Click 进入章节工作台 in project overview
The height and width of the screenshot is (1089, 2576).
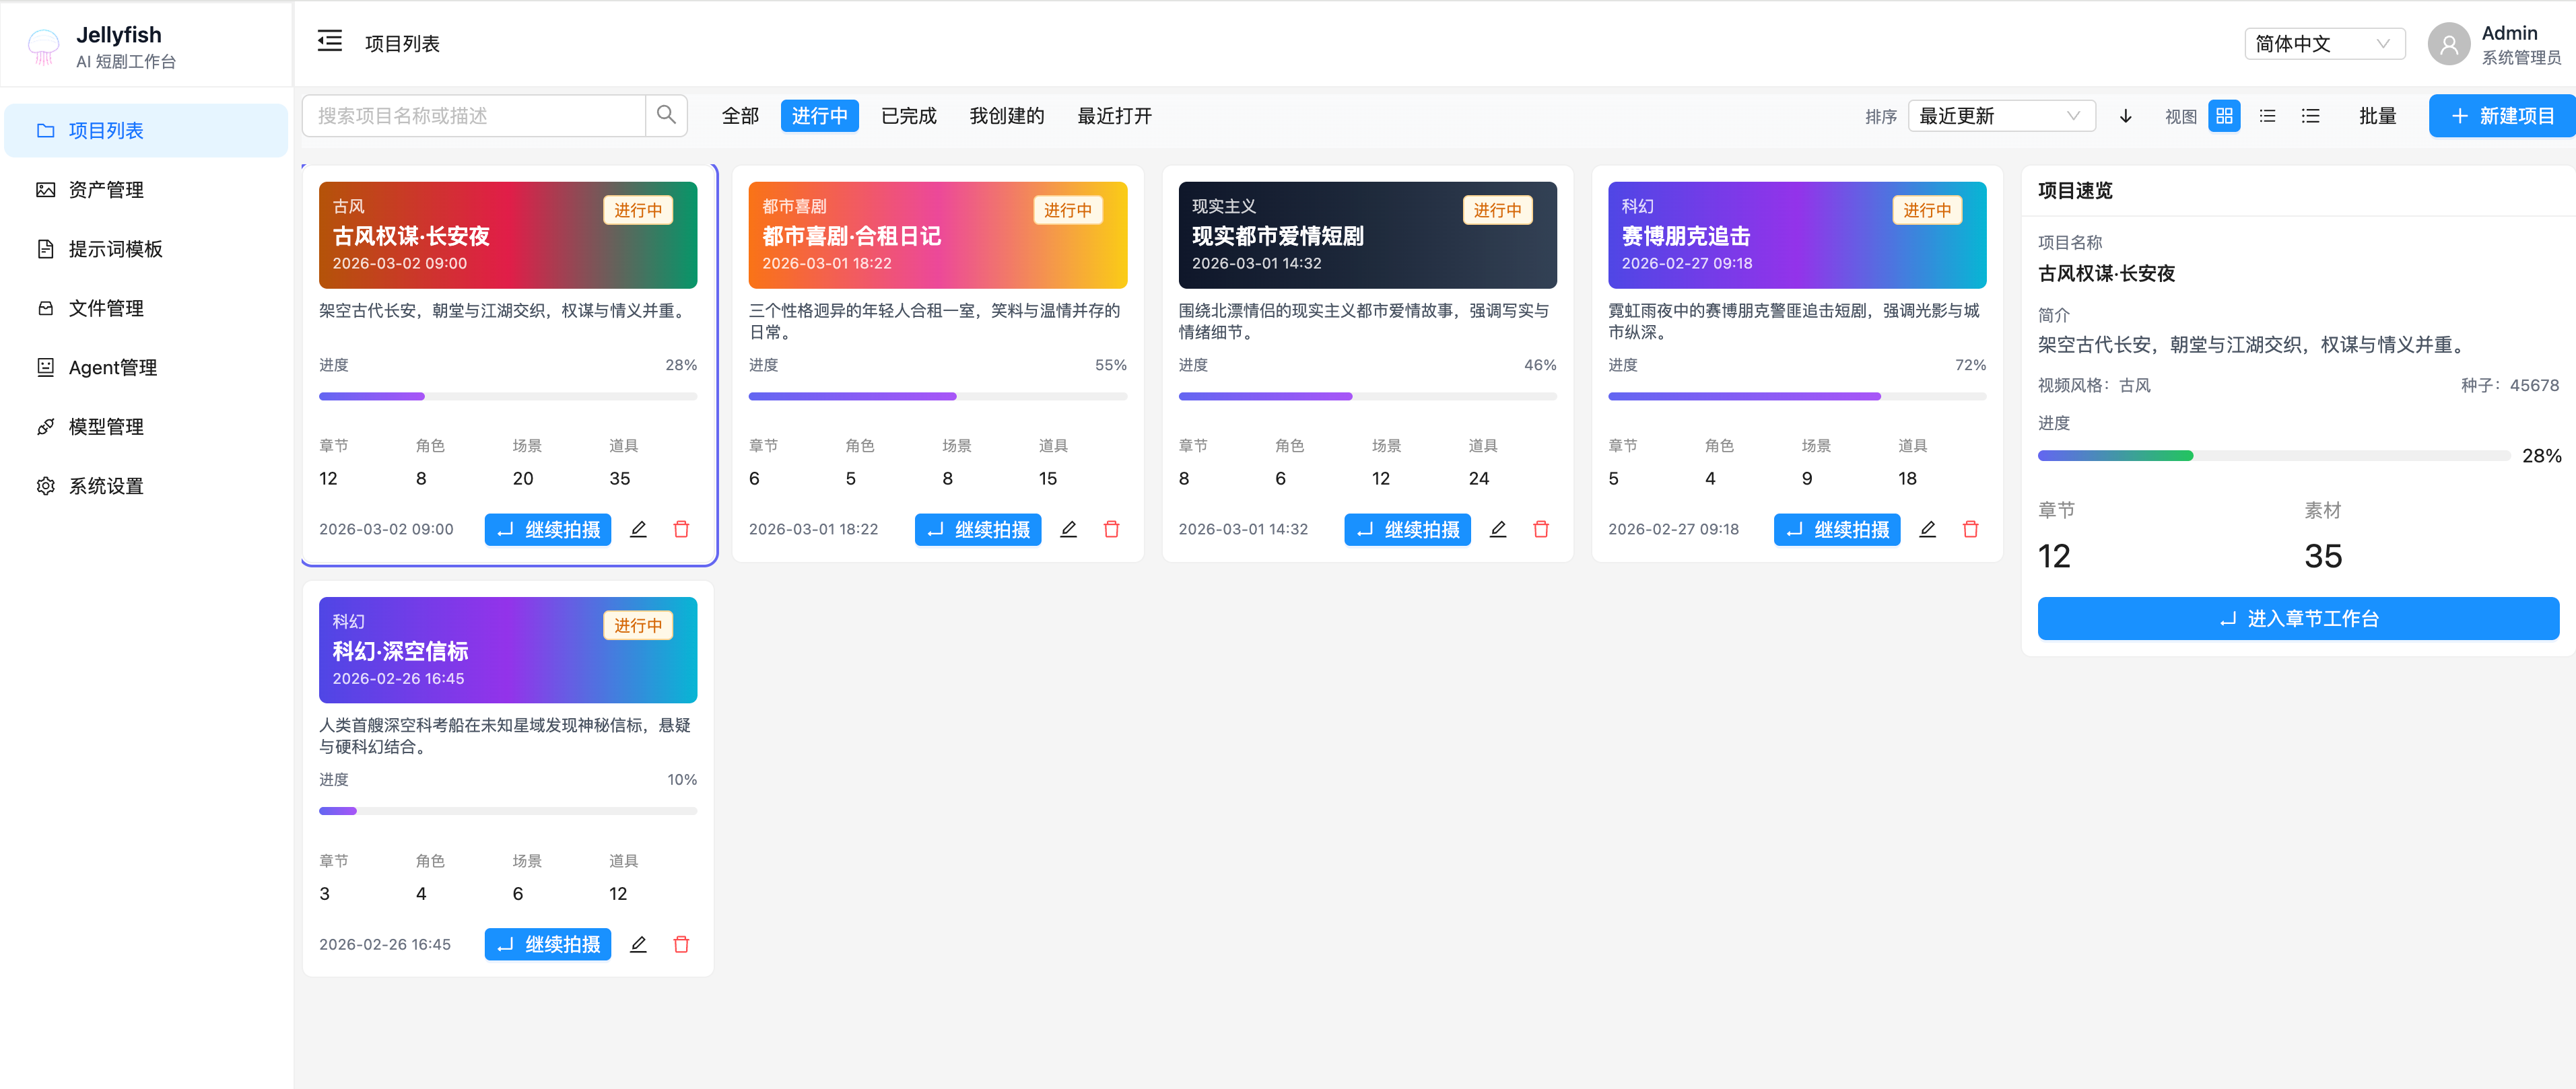pos(2296,618)
